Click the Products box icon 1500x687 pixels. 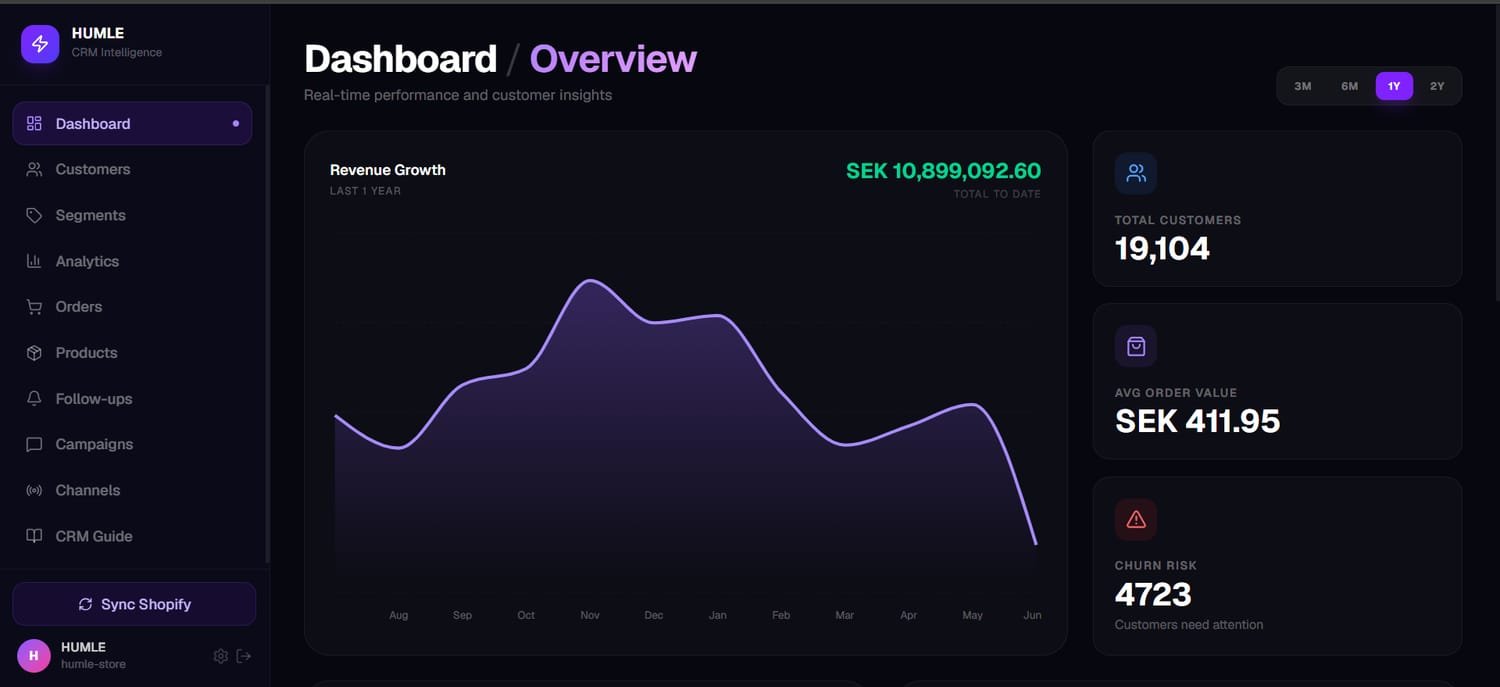pos(34,353)
